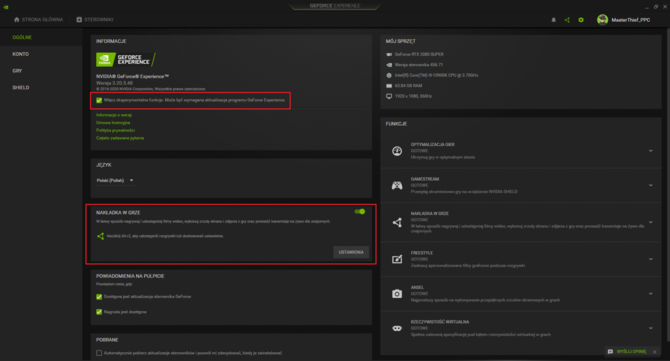This screenshot has width=670, height=361.
Task: Click monitor icon next to 1920 x 1080
Action: 389,96
